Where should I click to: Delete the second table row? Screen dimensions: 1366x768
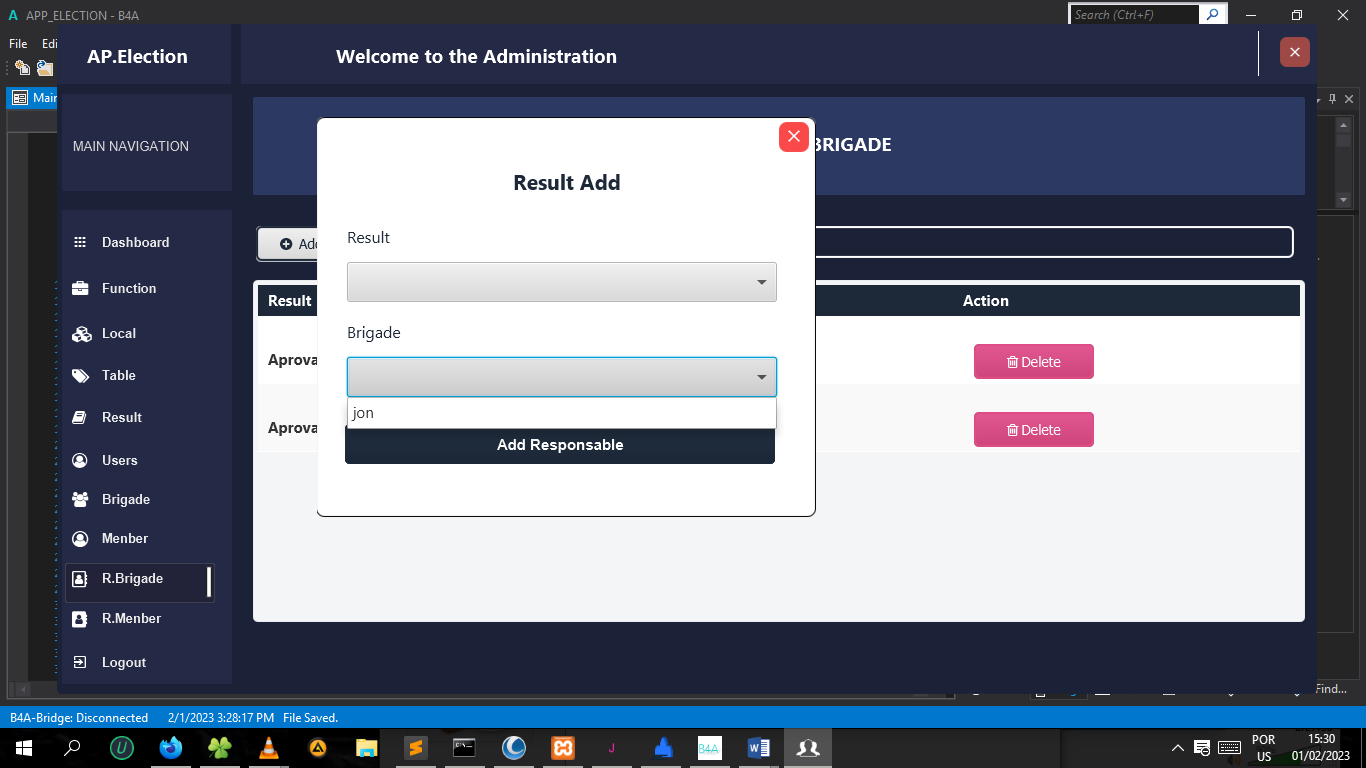(1034, 430)
